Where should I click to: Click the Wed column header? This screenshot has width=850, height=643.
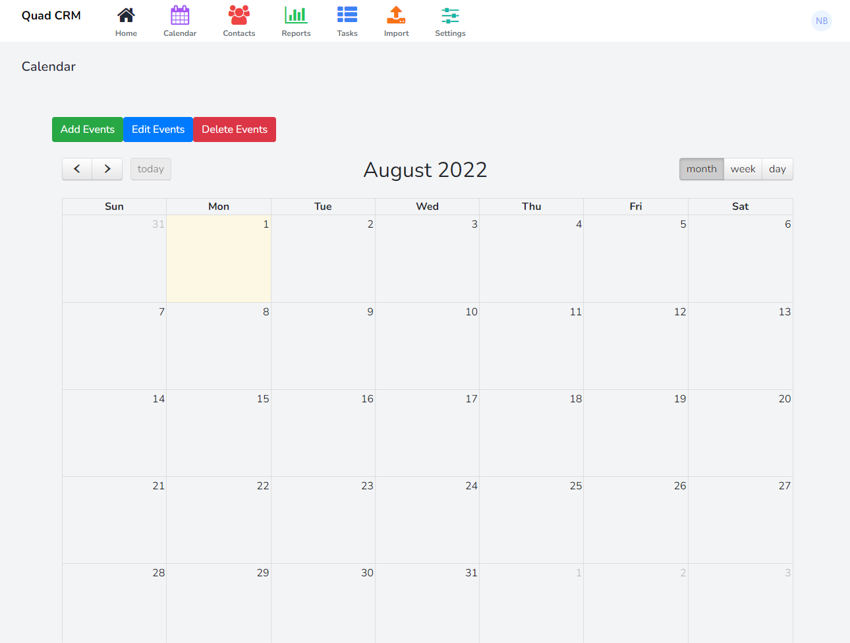pyautogui.click(x=427, y=207)
